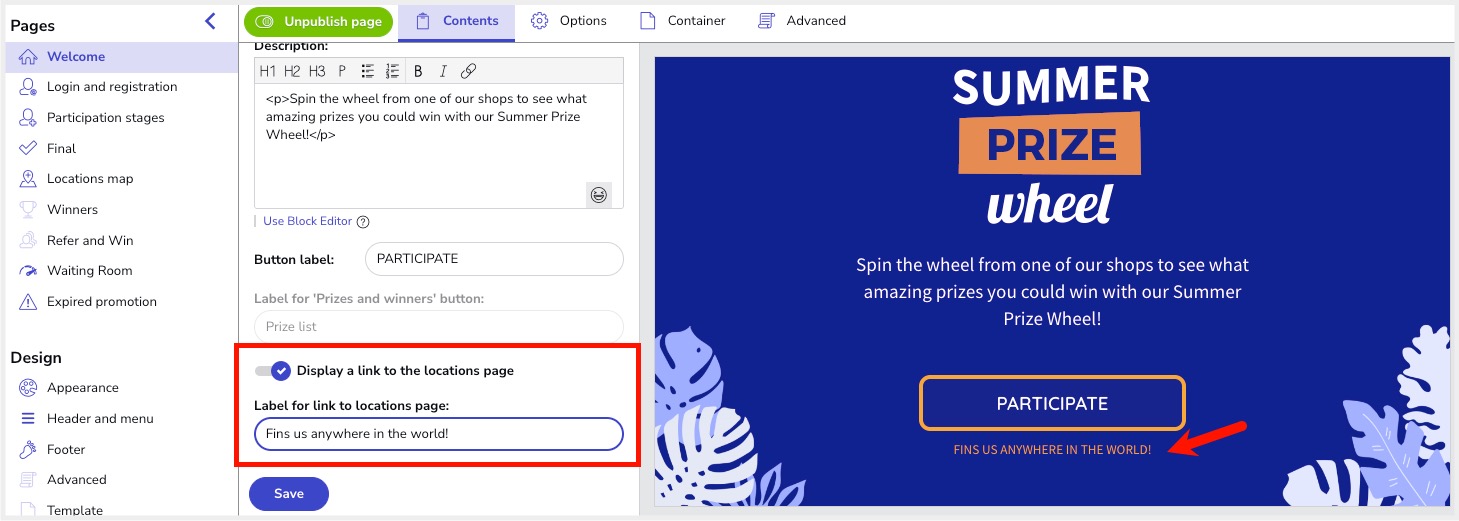Image resolution: width=1459 pixels, height=521 pixels.
Task: Disable the locations page link toggle
Action: [x=272, y=371]
